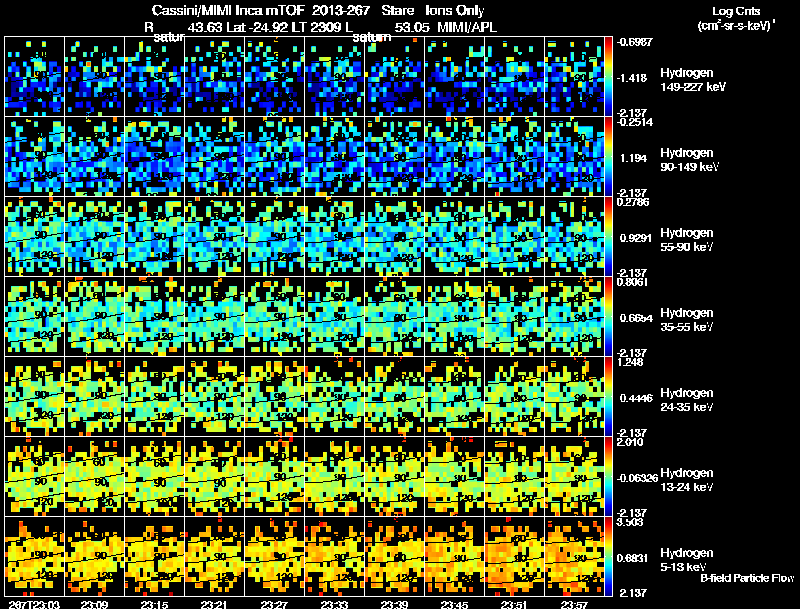
Task: Click the -0.06326 colorbar midpoint value
Action: point(637,478)
